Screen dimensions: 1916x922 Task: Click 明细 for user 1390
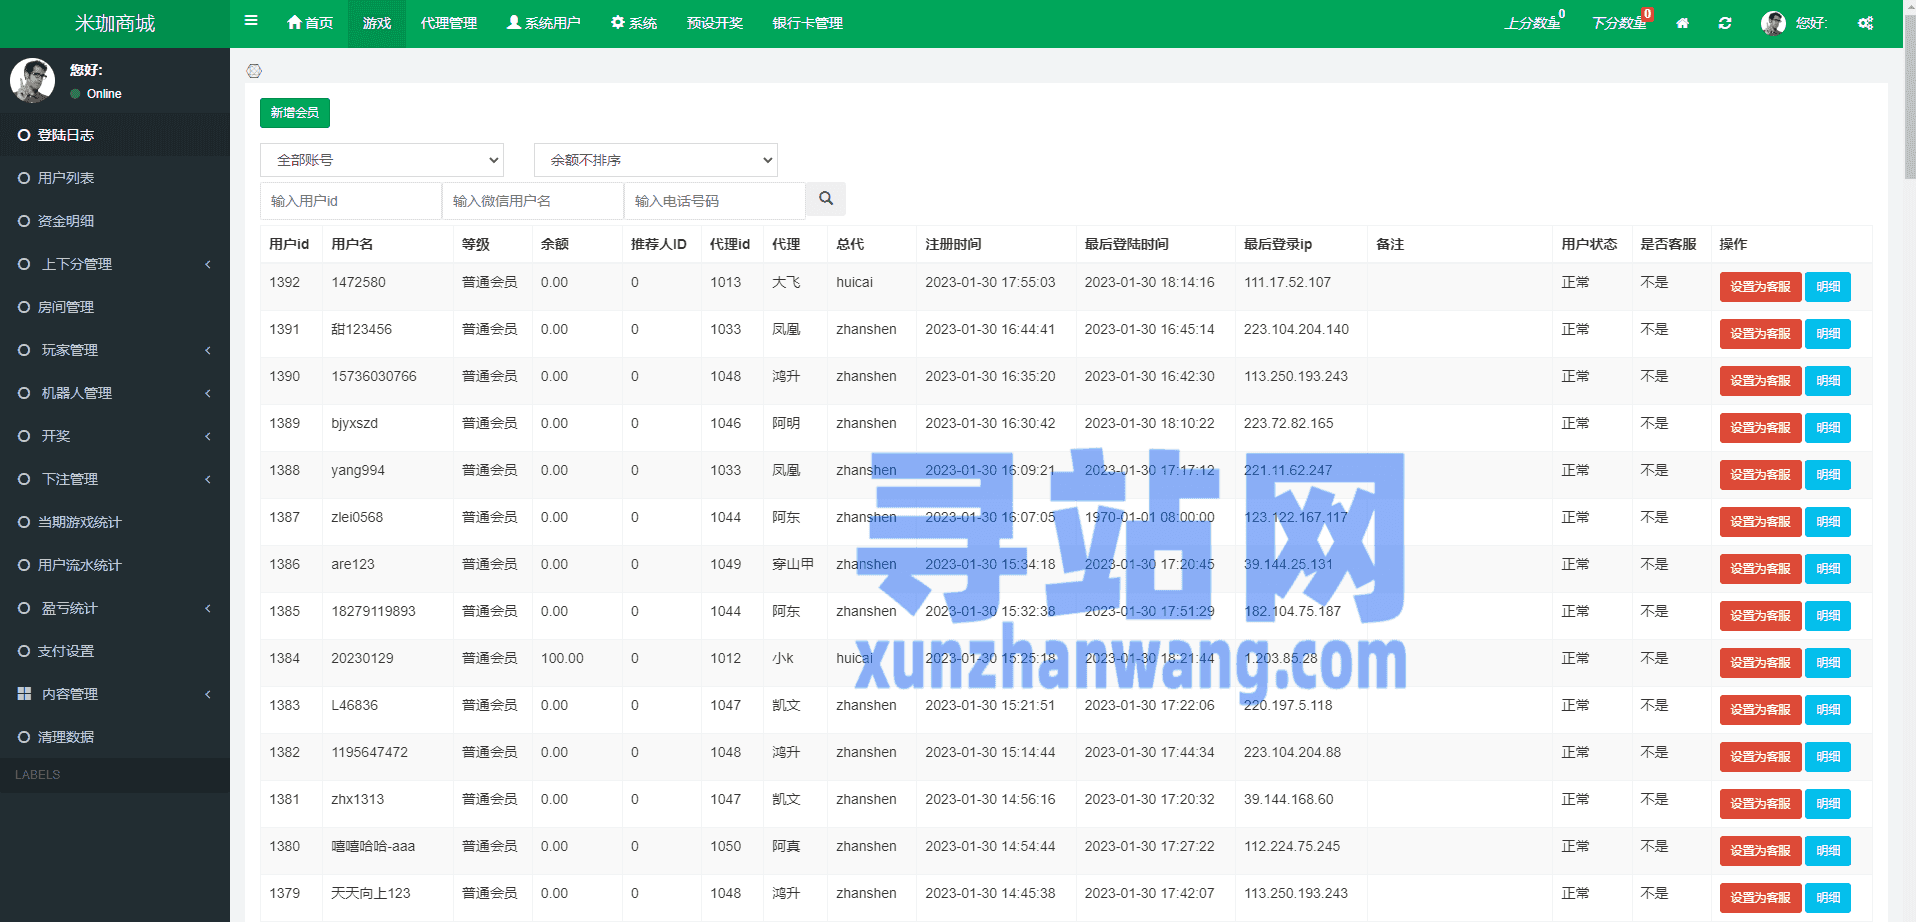(x=1828, y=381)
